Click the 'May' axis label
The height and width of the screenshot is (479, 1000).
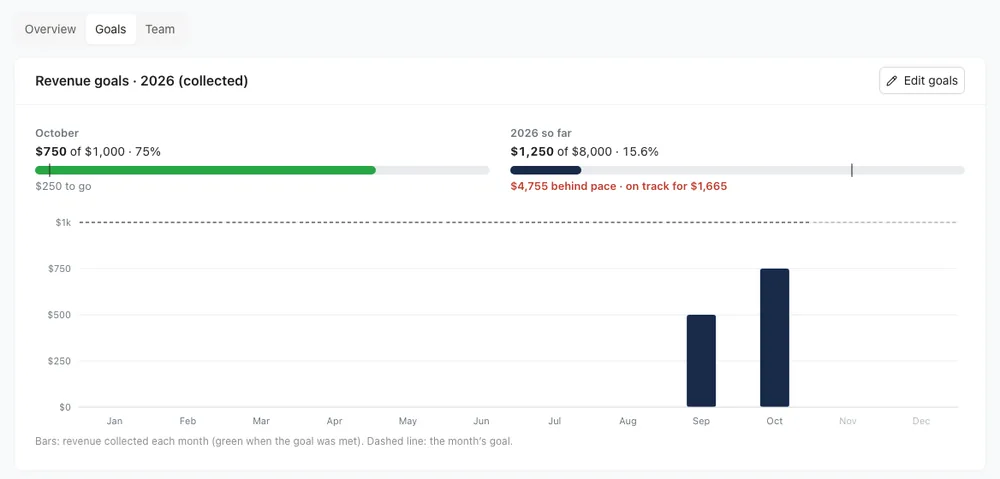408,421
